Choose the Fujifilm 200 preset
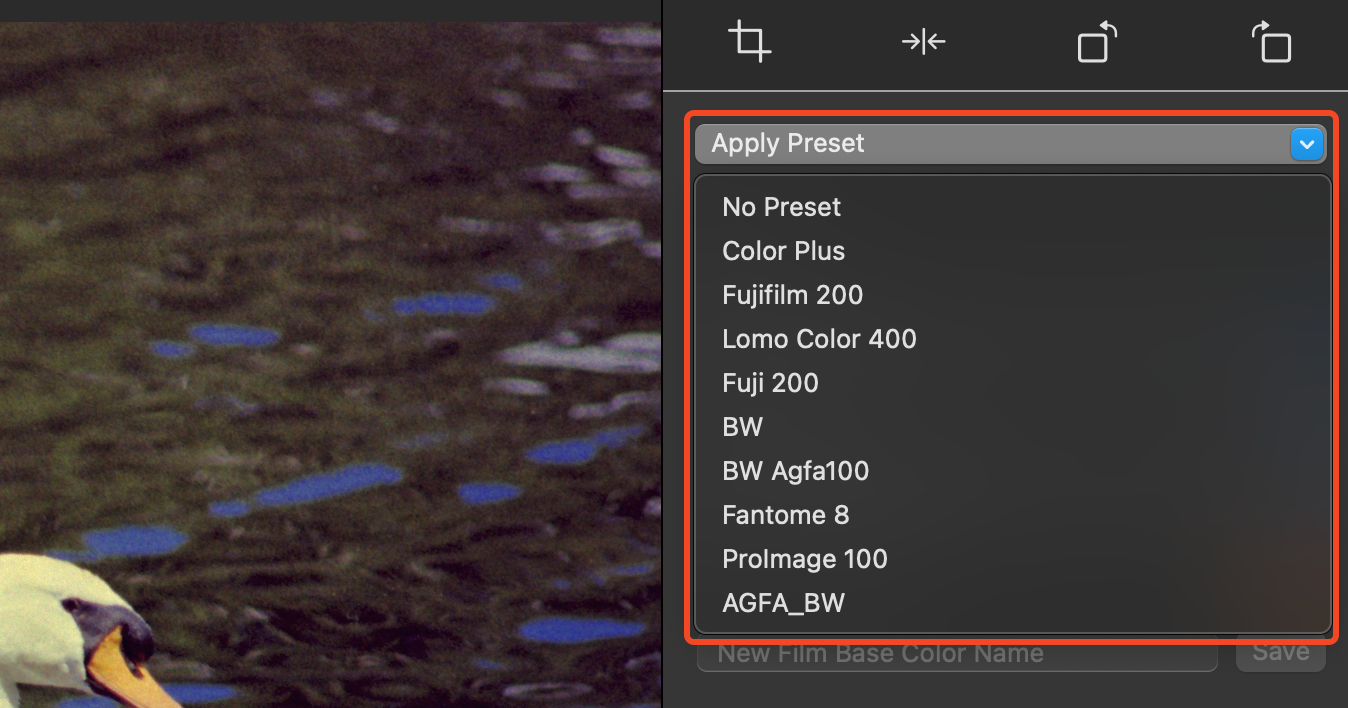1348x708 pixels. tap(792, 294)
